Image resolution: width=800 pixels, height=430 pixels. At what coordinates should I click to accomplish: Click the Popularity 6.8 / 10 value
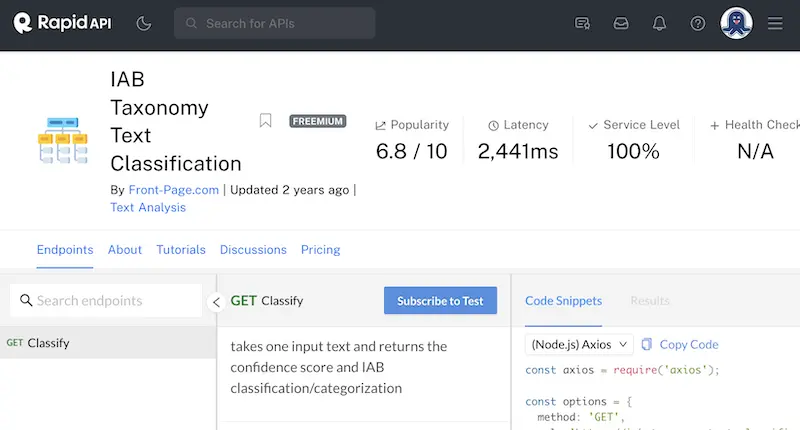412,151
